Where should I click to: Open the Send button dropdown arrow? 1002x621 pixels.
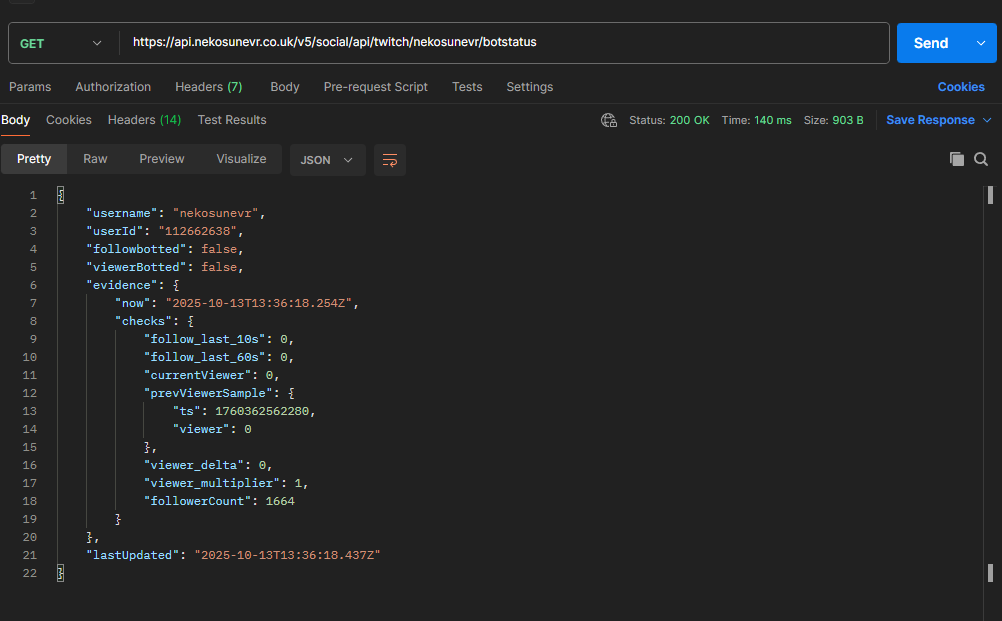click(x=980, y=43)
